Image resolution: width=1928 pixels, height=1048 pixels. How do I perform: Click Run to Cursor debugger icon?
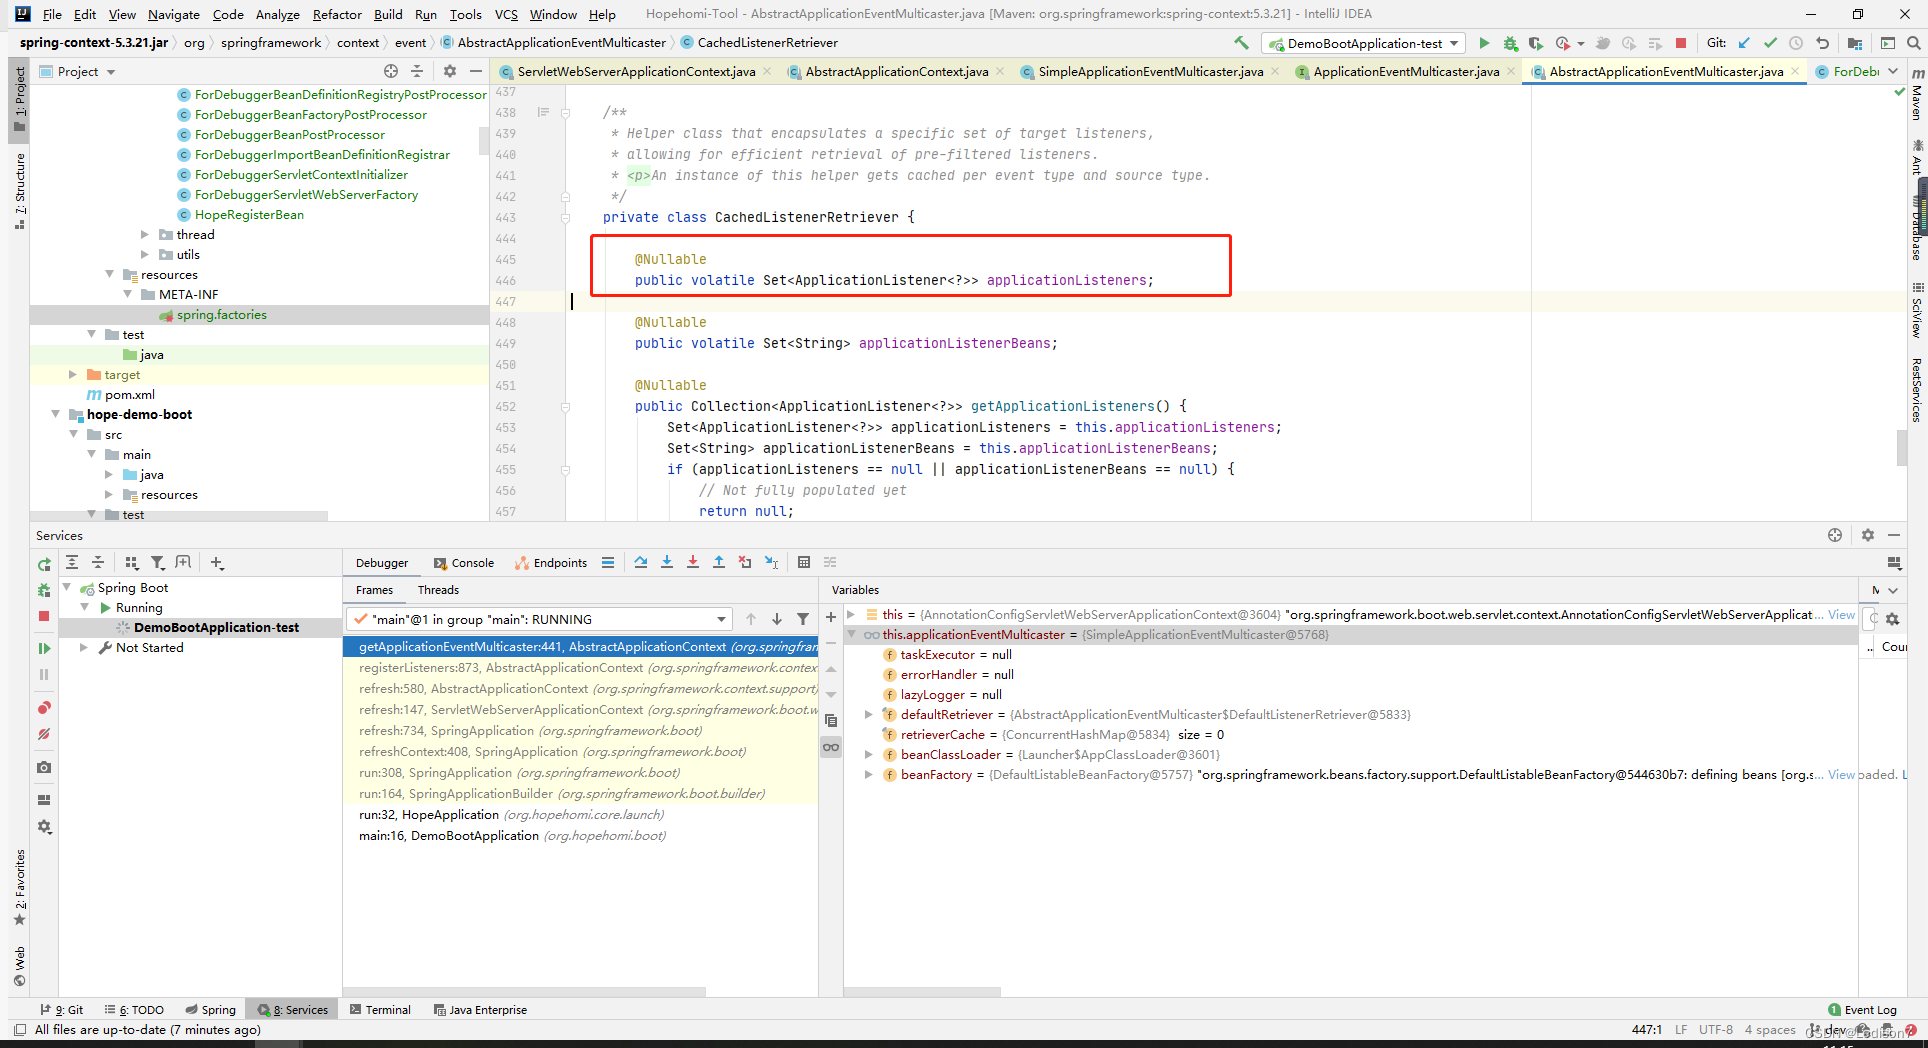click(771, 562)
